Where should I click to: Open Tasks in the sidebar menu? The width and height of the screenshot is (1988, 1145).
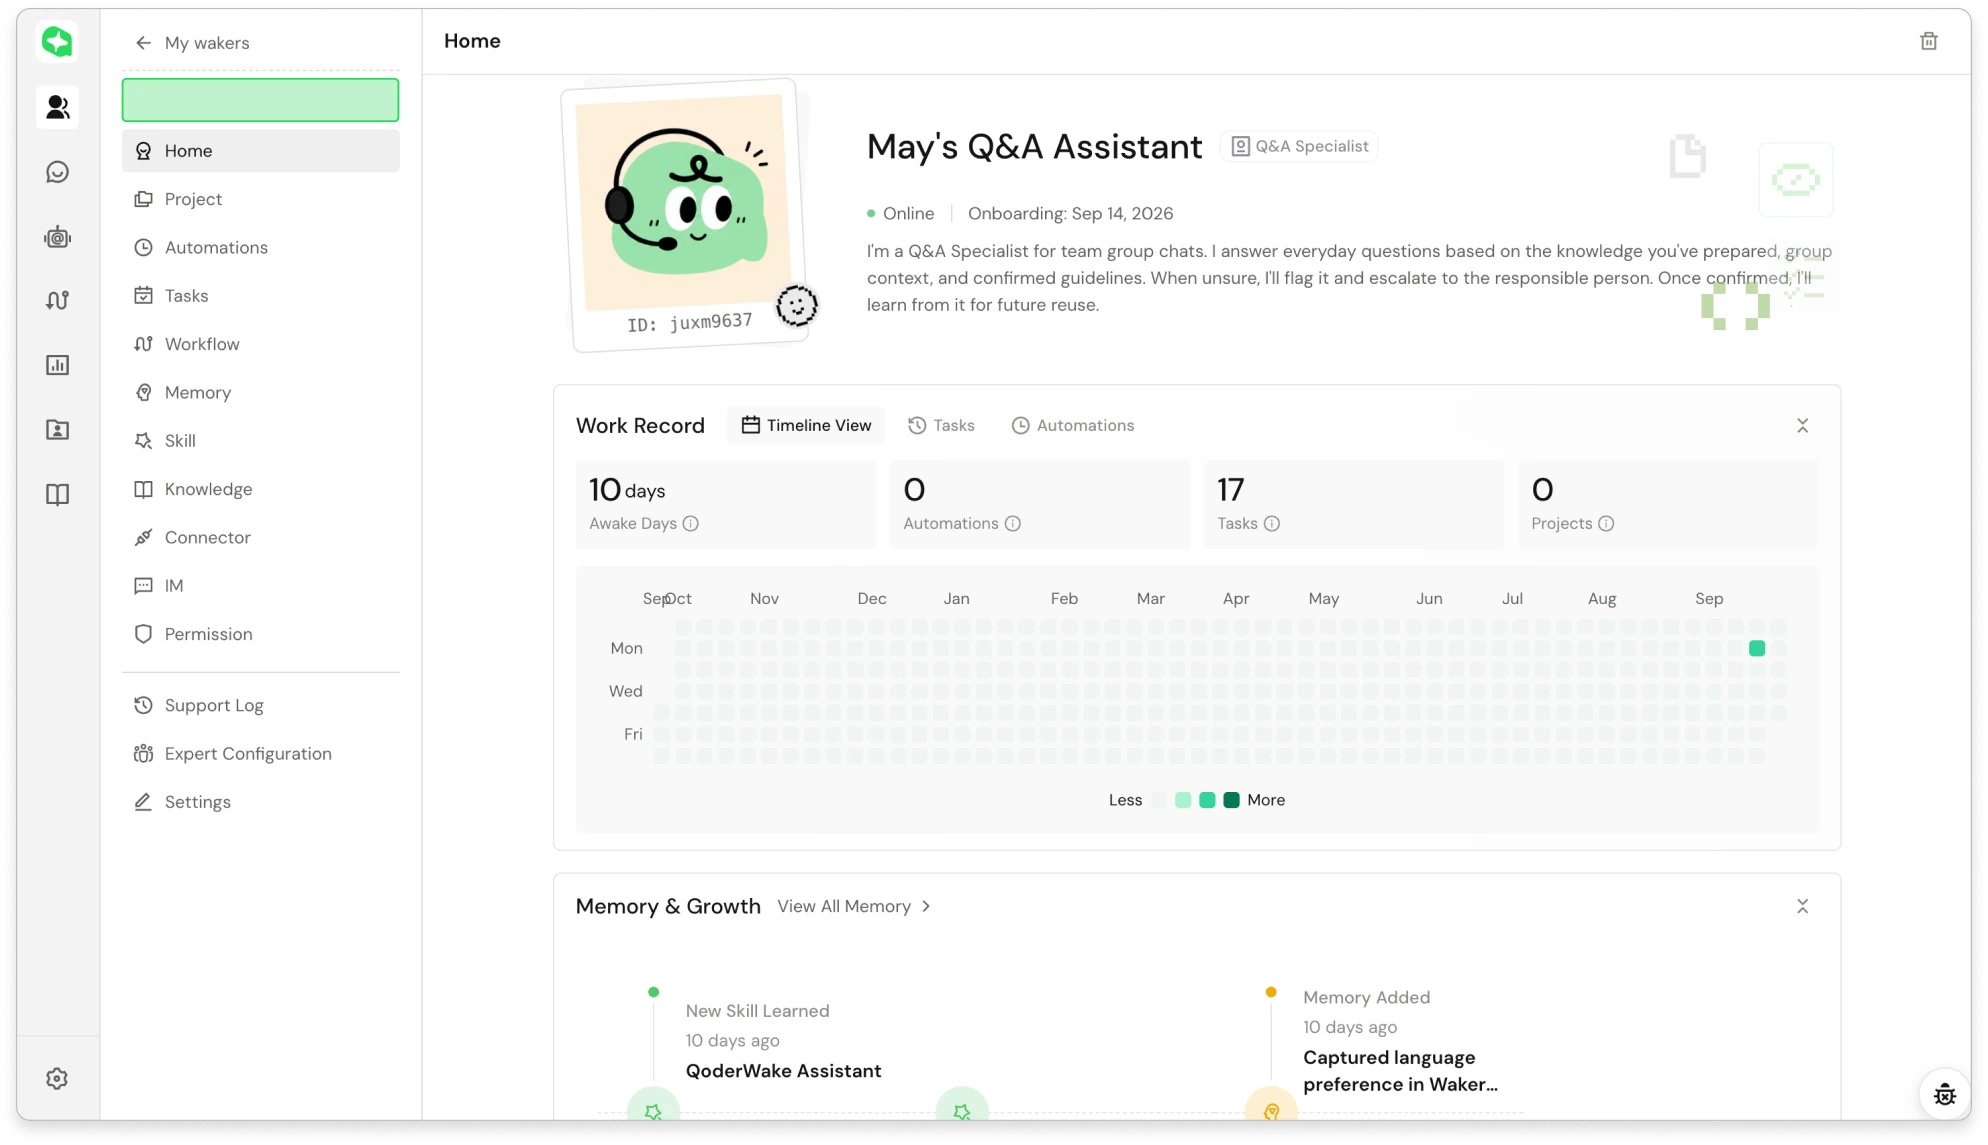click(260, 295)
